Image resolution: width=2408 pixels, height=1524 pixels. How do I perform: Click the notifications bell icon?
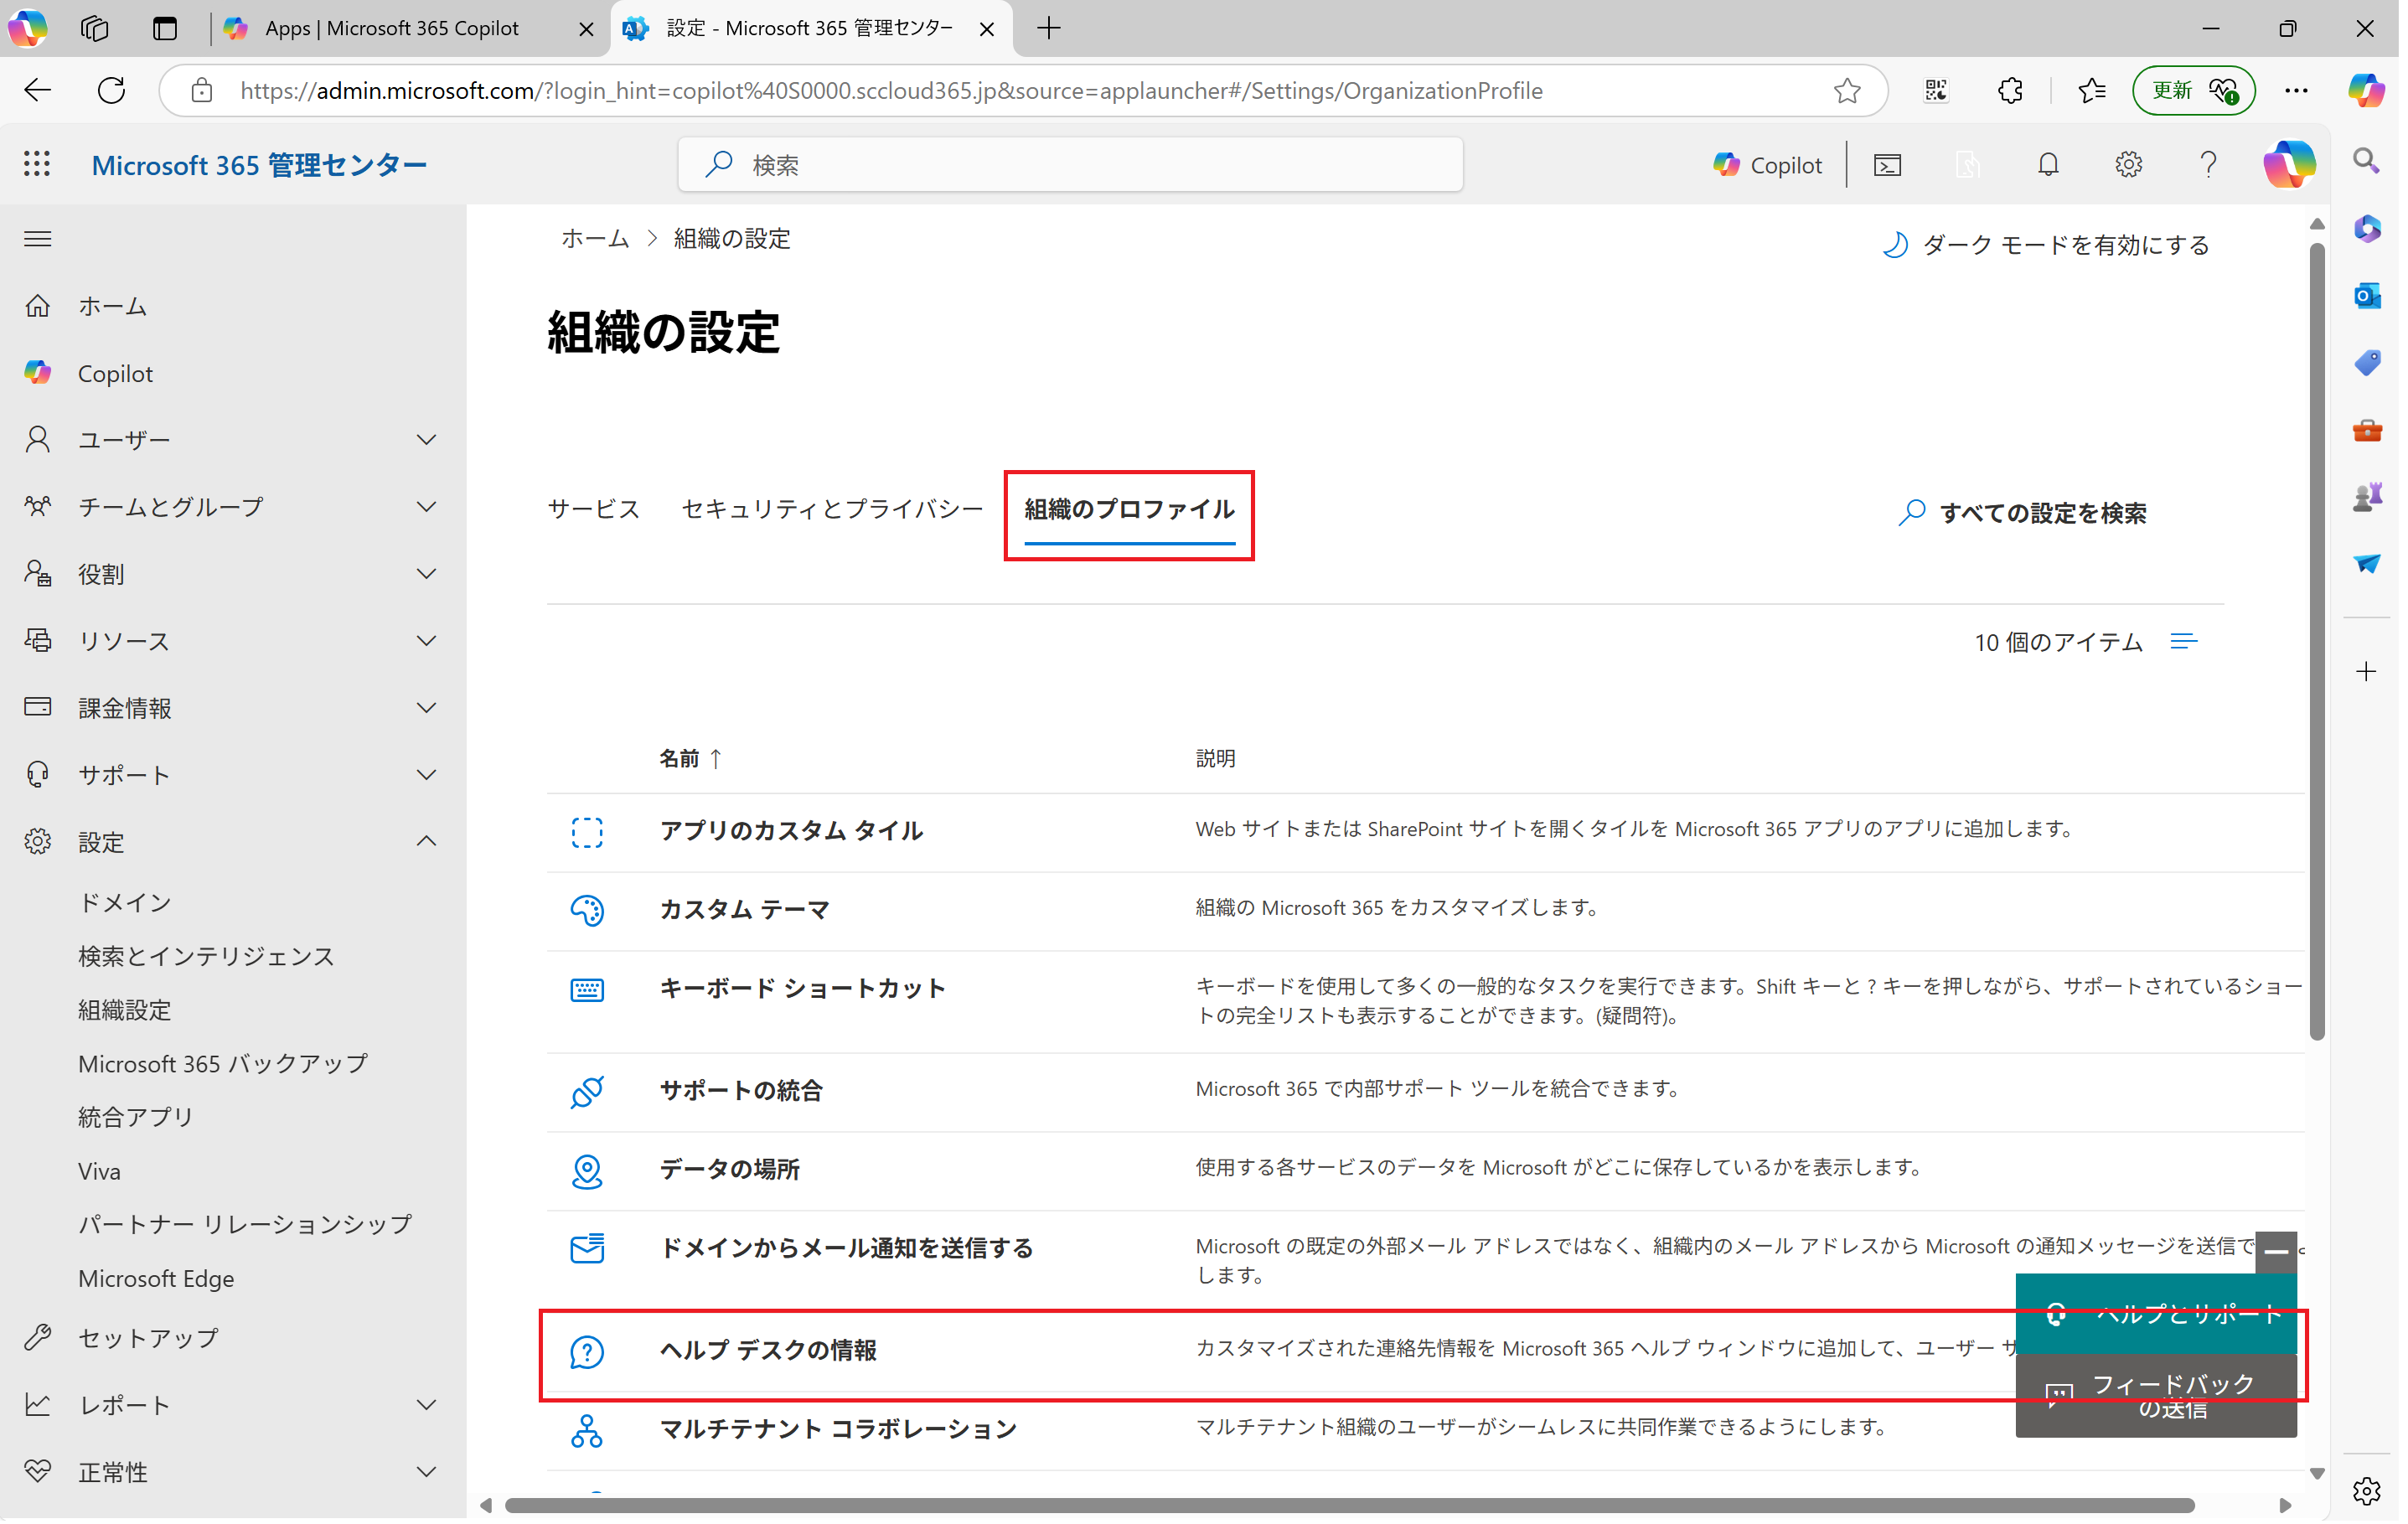coord(2047,164)
